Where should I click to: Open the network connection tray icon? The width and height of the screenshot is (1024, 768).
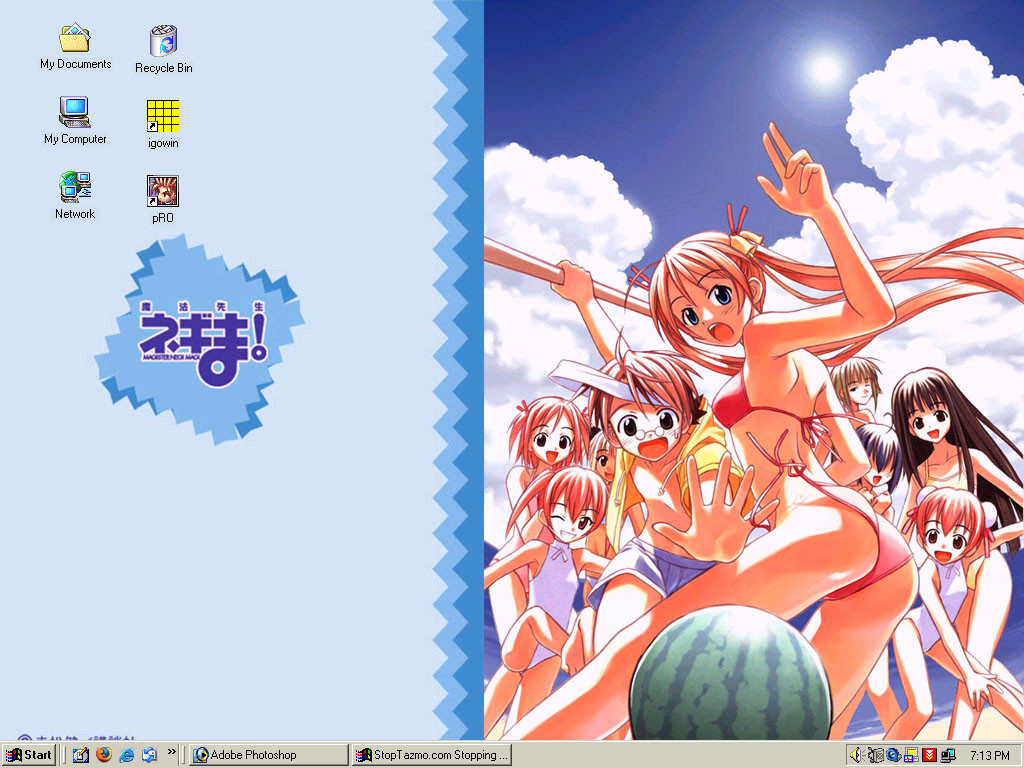948,756
